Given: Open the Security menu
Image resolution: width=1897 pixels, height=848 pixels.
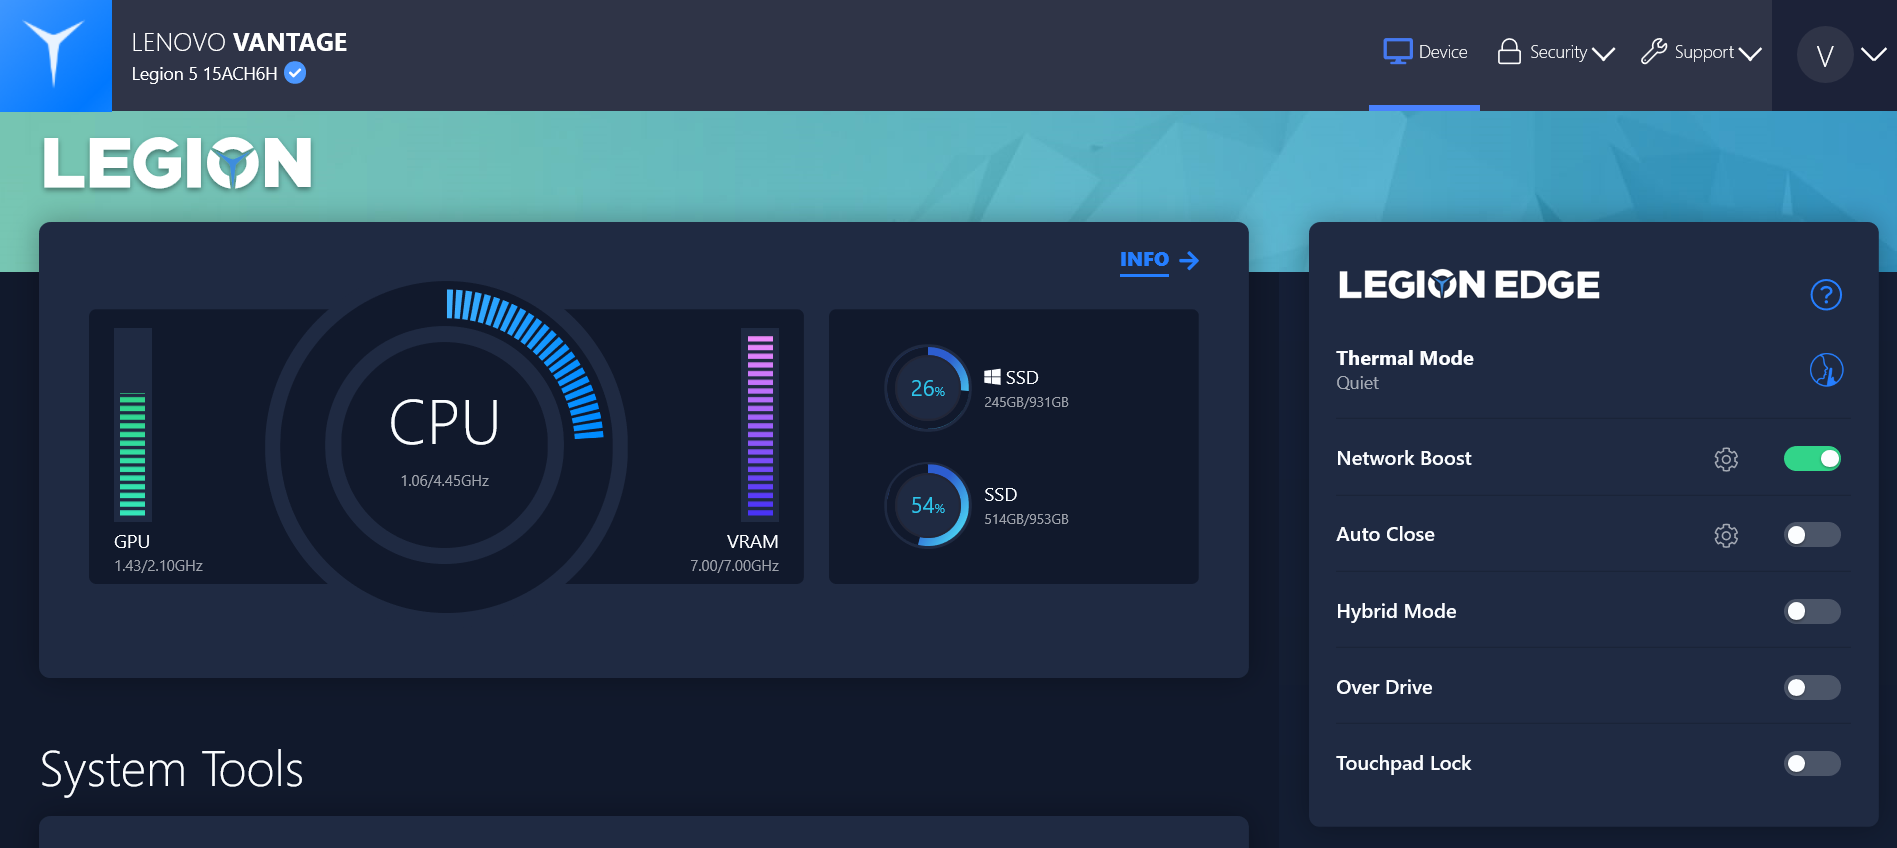Looking at the screenshot, I should coord(1556,52).
